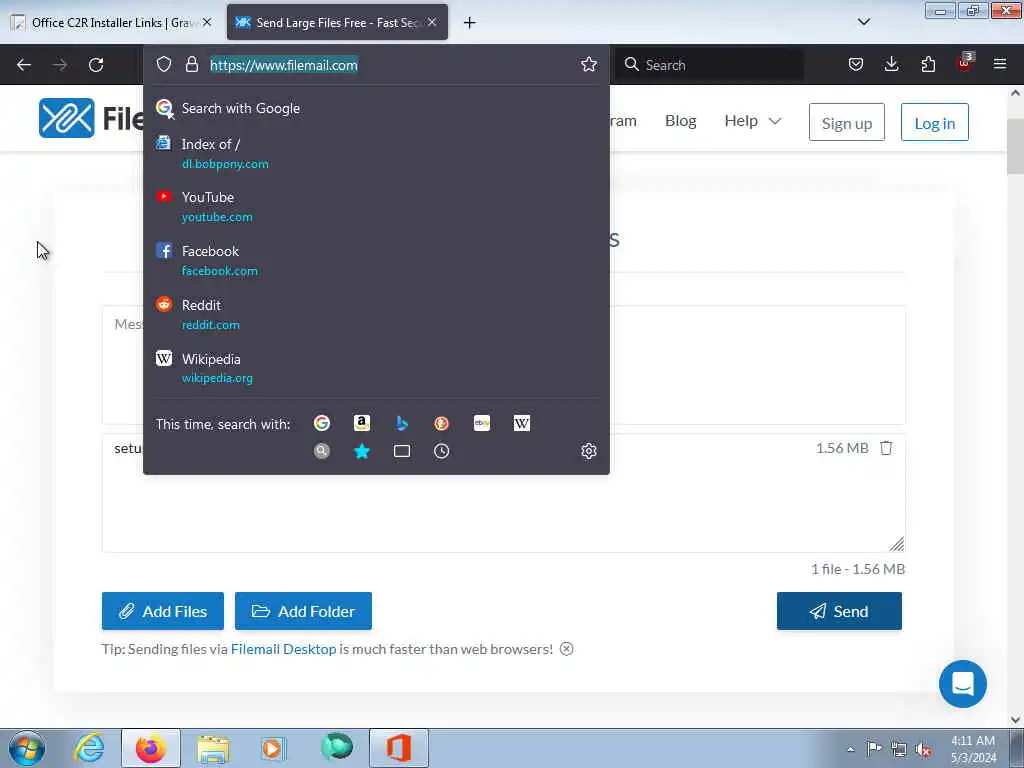Image resolution: width=1024 pixels, height=768 pixels.
Task: Click the Sign up button
Action: (x=846, y=122)
